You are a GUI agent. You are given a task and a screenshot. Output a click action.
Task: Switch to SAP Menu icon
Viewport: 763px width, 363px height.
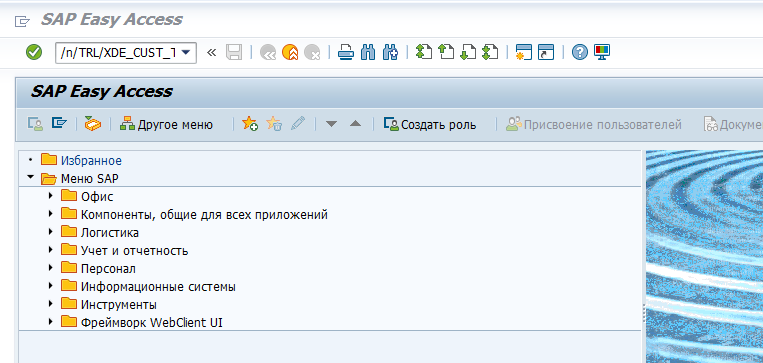click(x=59, y=124)
